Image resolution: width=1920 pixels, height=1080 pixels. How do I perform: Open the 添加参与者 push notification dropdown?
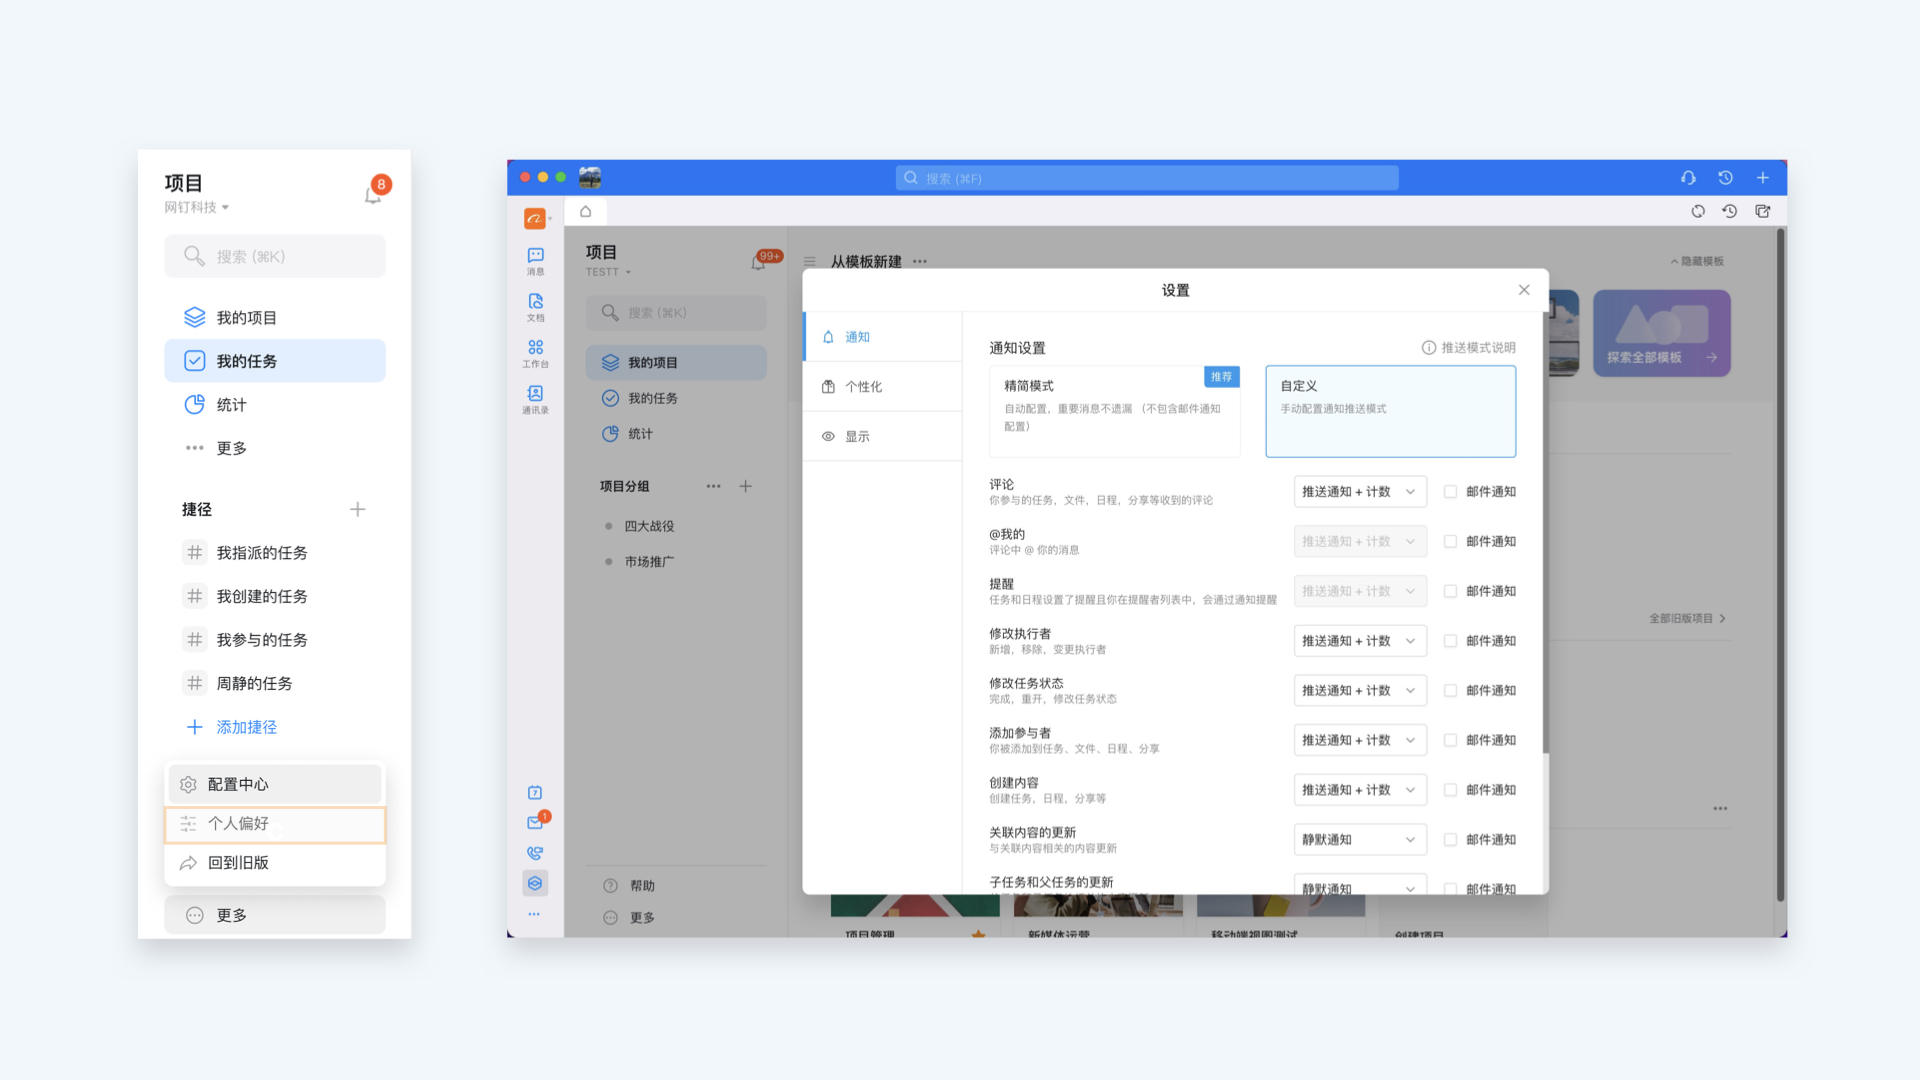(1360, 740)
